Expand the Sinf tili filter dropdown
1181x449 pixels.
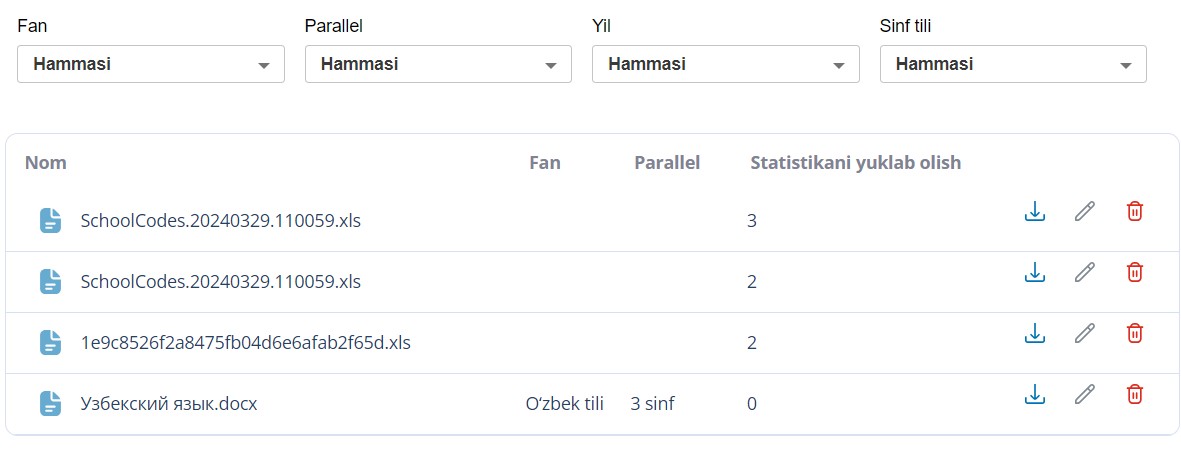pos(1013,64)
